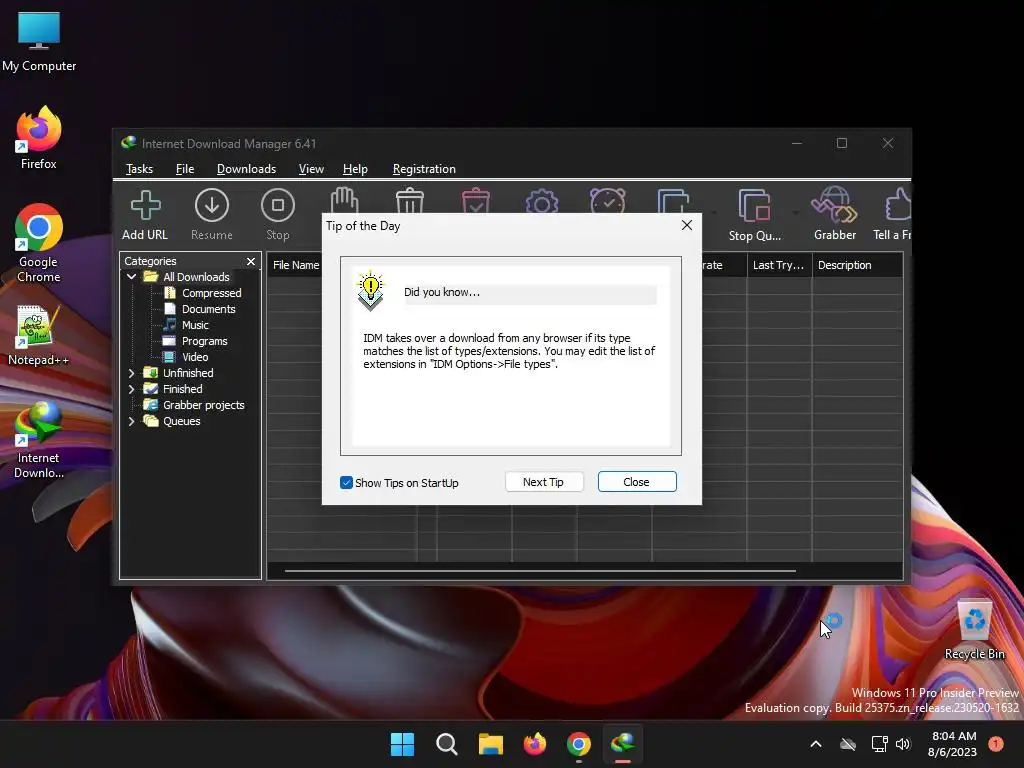Click the Delete trash can toolbar icon

(410, 200)
